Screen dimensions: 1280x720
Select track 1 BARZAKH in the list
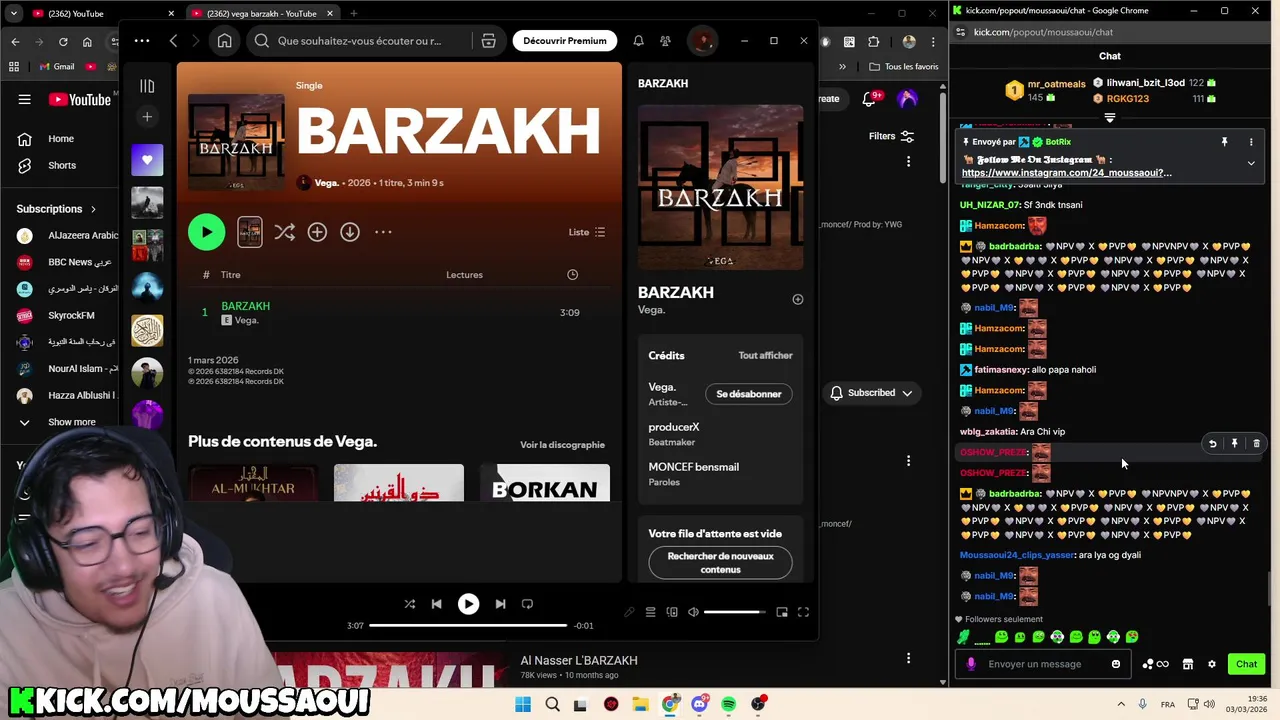pyautogui.click(x=398, y=313)
